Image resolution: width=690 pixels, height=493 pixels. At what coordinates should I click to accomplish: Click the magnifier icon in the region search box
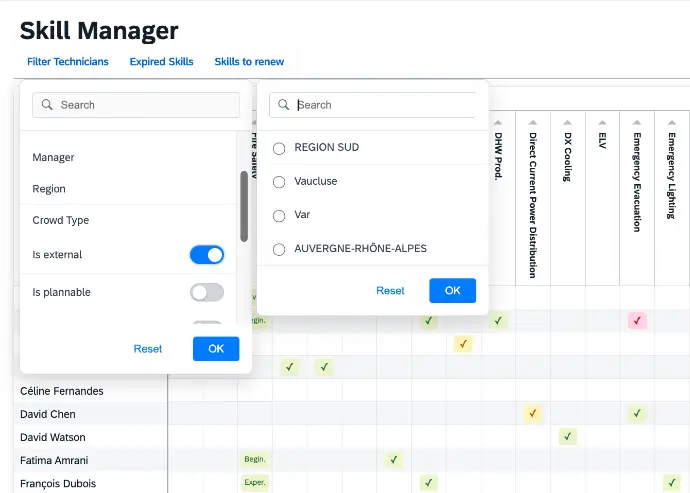point(284,105)
